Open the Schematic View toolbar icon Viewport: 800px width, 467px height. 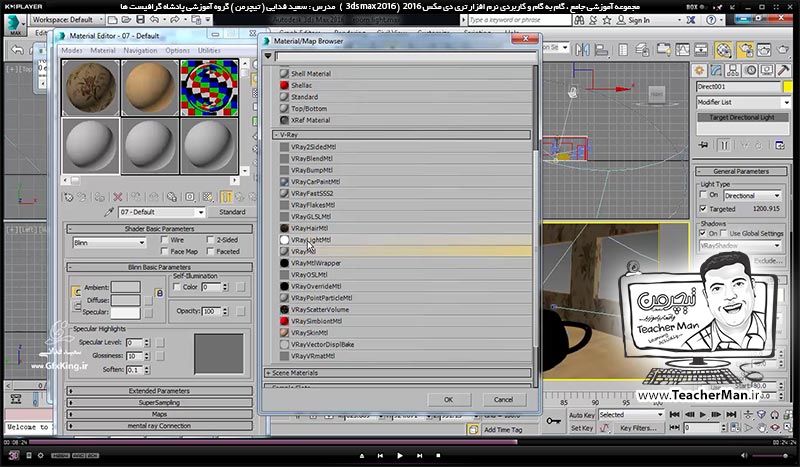pyautogui.click(x=701, y=50)
